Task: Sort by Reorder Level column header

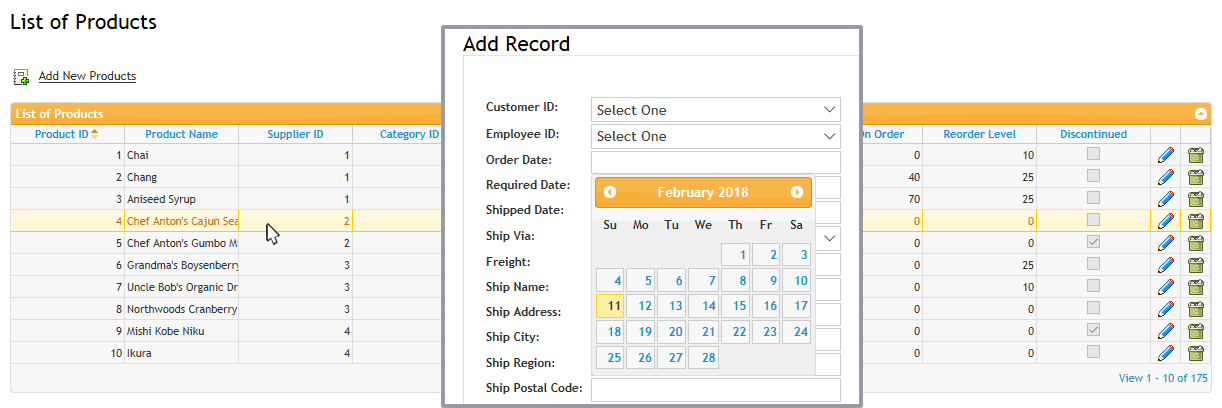Action: tap(979, 134)
